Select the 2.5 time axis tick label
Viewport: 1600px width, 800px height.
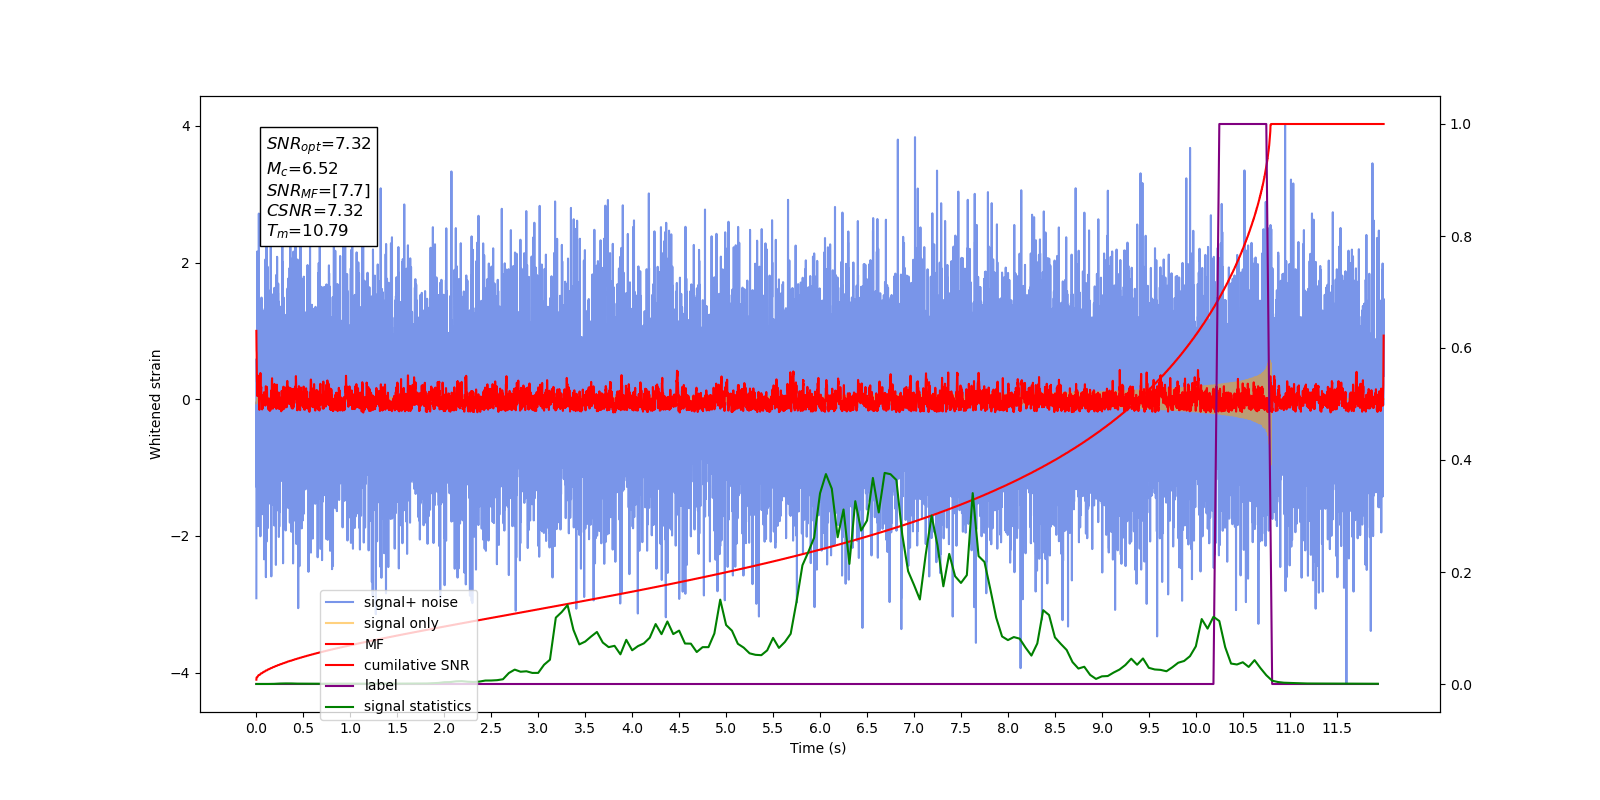491,728
